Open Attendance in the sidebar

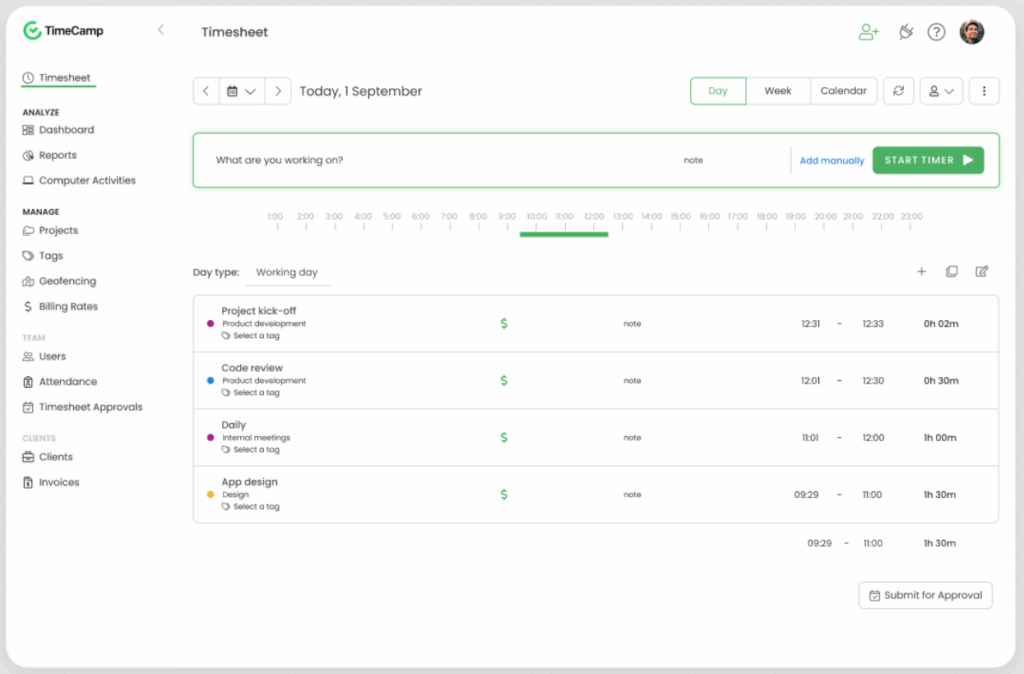tap(60, 382)
